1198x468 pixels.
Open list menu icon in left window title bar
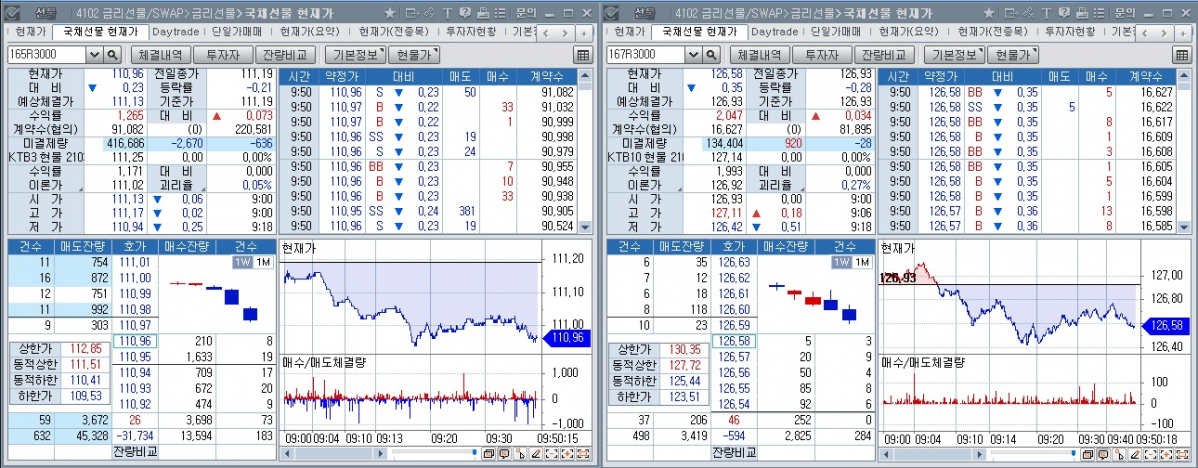(x=500, y=13)
